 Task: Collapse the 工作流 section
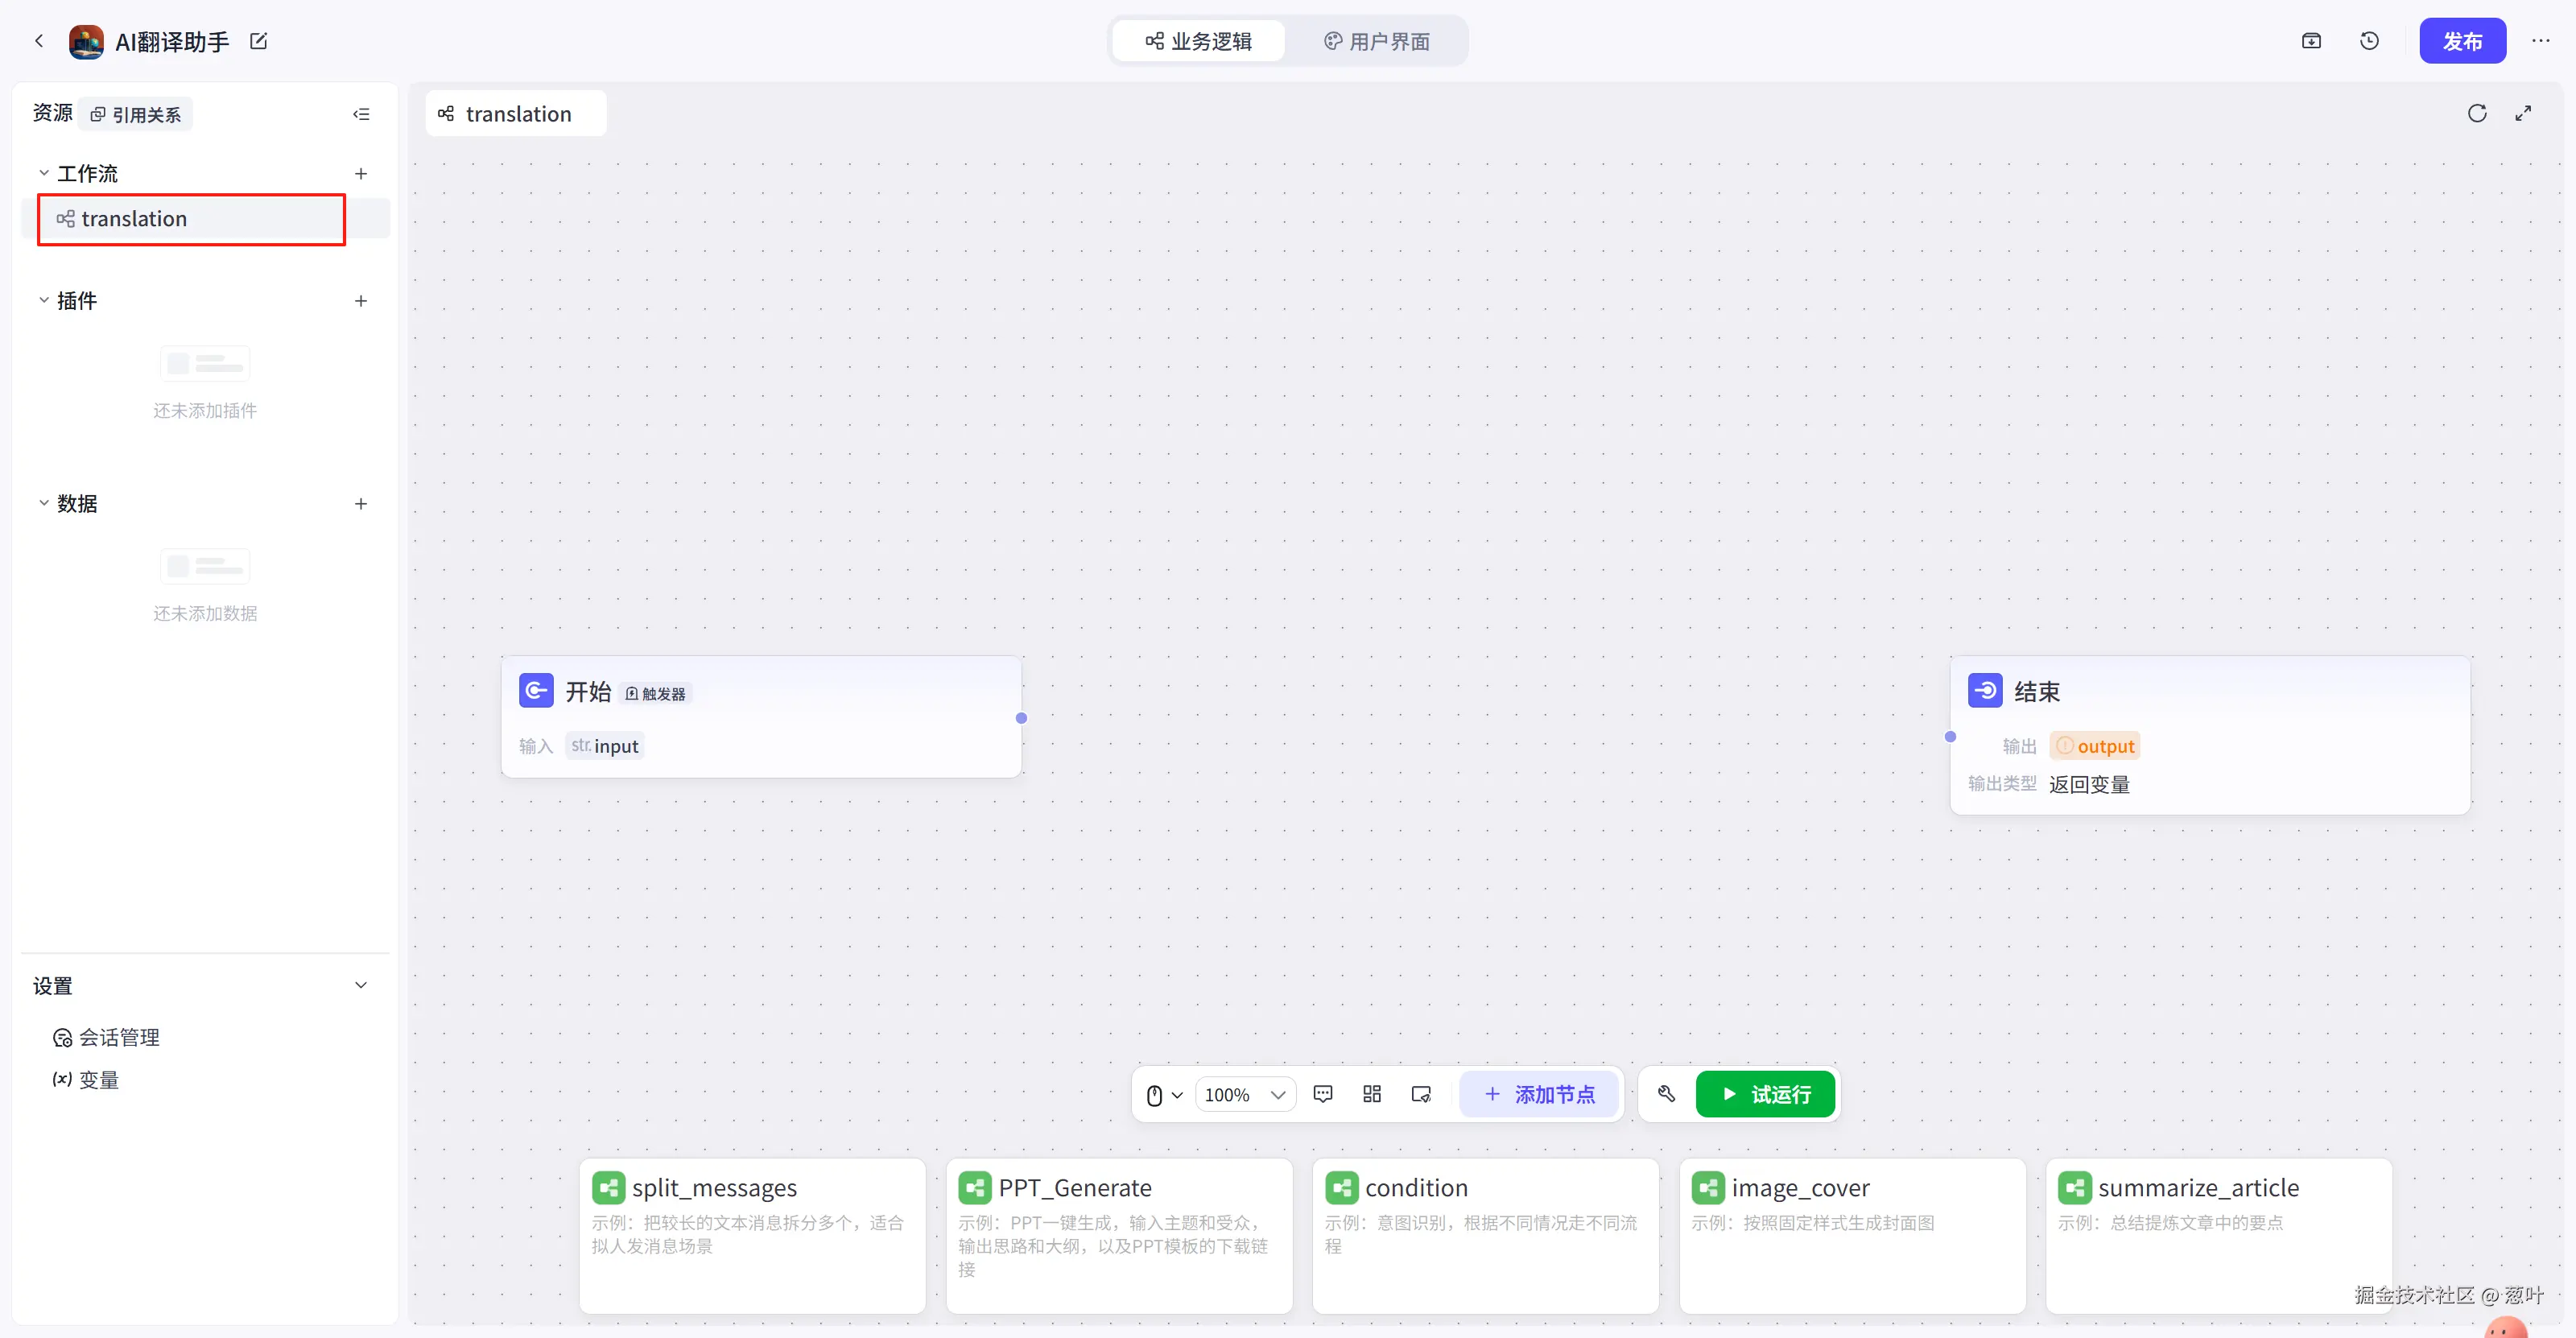(44, 173)
